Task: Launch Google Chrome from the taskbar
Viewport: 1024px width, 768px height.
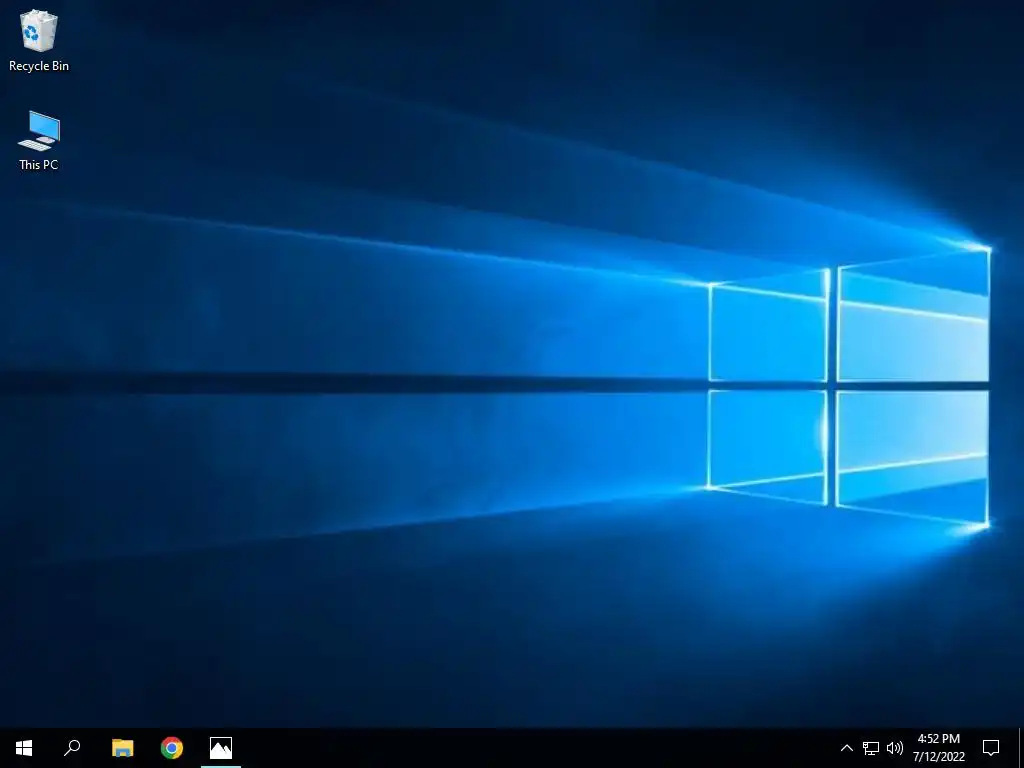Action: [172, 748]
